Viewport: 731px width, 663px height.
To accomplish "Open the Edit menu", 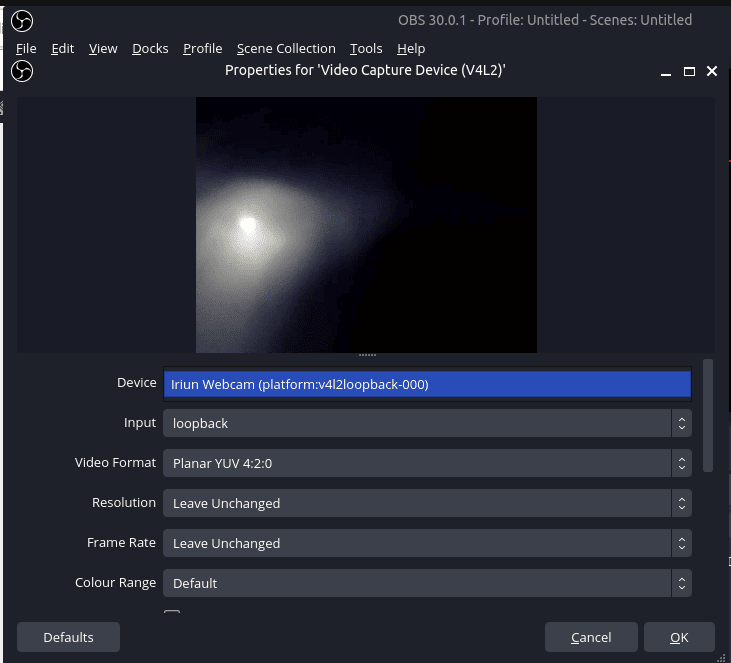I will click(x=62, y=48).
